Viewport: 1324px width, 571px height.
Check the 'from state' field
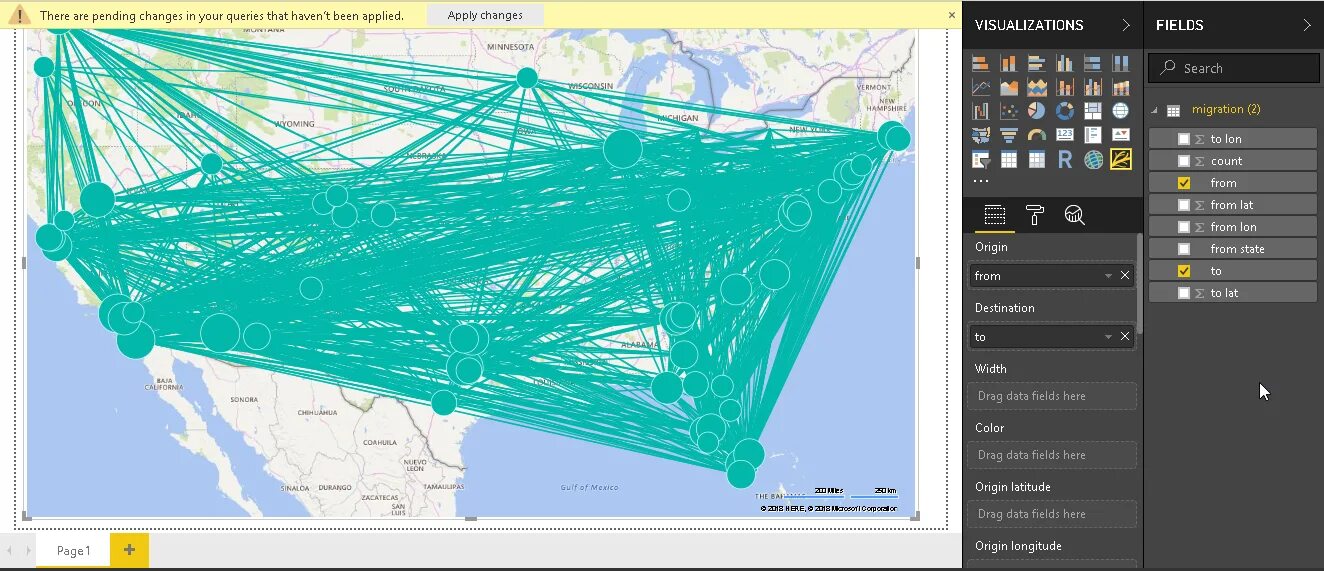point(1184,249)
